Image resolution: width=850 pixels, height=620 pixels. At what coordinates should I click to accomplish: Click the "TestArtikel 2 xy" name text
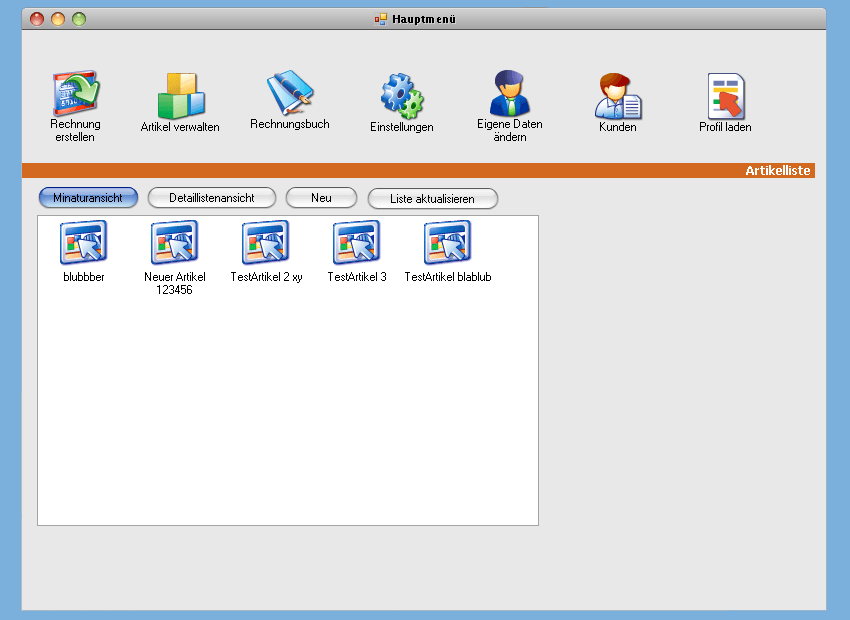coord(266,277)
